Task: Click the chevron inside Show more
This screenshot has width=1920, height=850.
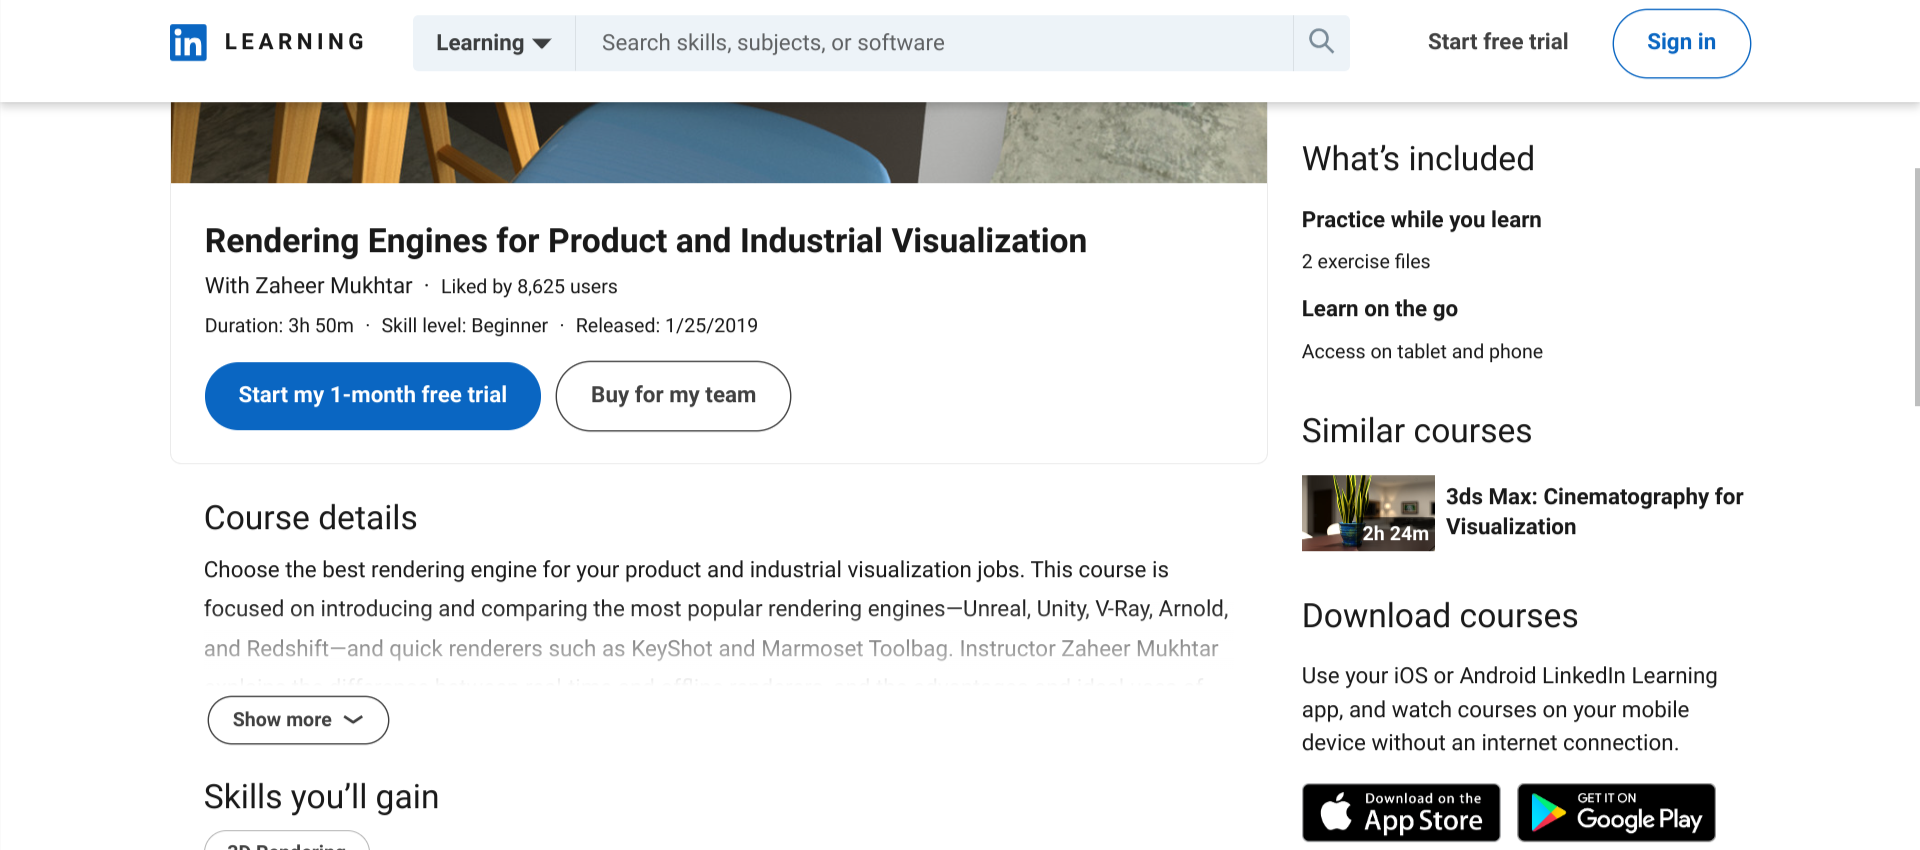Action: click(353, 720)
